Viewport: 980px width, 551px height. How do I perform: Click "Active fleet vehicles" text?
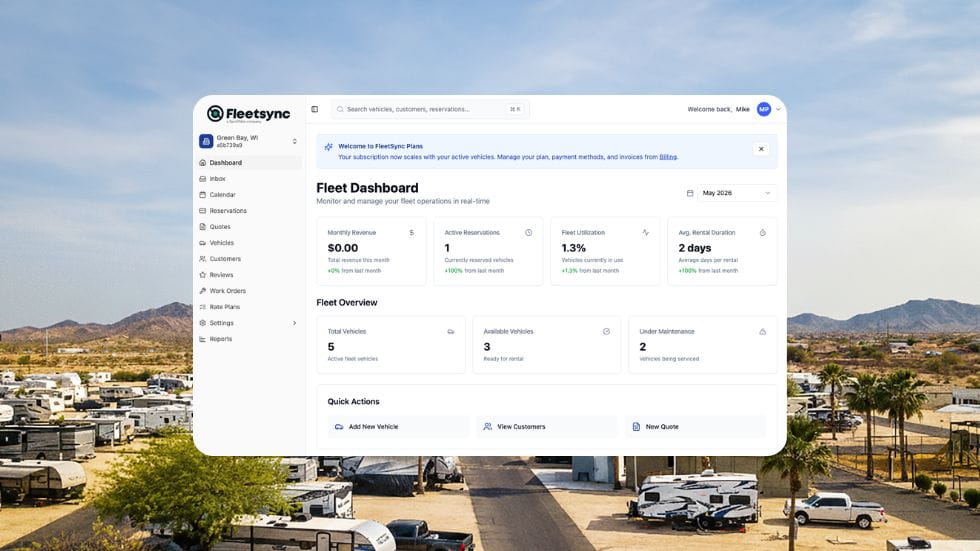tap(352, 359)
